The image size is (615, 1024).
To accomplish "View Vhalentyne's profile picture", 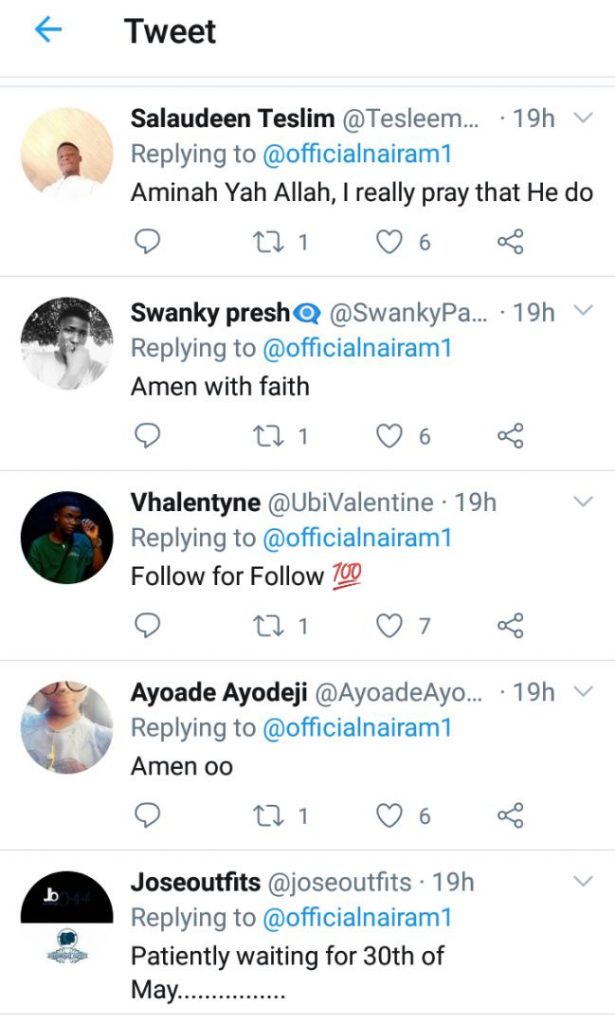I will point(67,537).
